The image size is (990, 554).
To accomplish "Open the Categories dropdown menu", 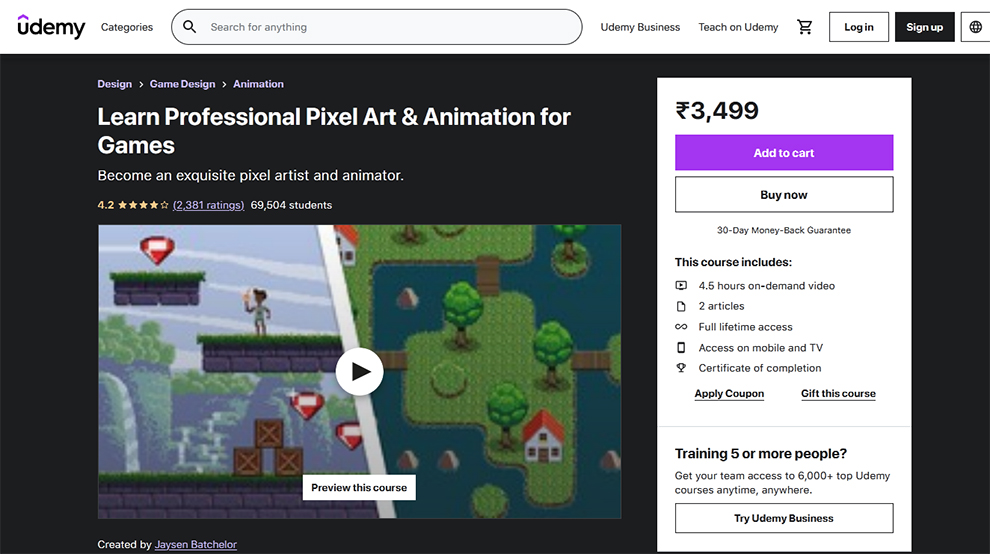I will (x=127, y=27).
